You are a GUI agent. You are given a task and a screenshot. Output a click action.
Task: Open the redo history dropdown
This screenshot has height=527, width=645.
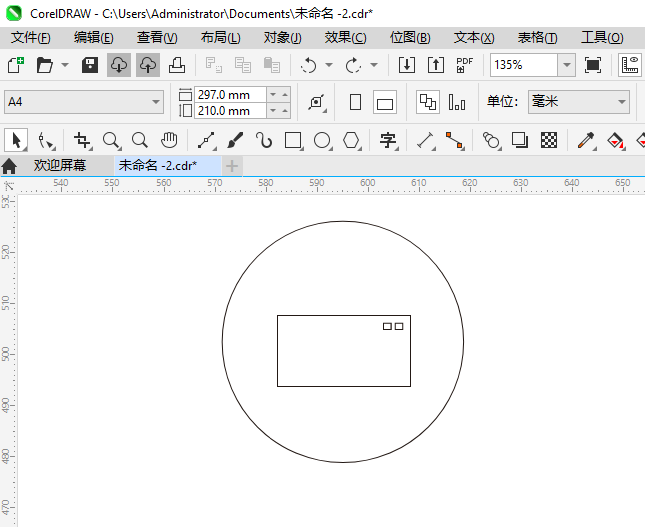tap(374, 65)
